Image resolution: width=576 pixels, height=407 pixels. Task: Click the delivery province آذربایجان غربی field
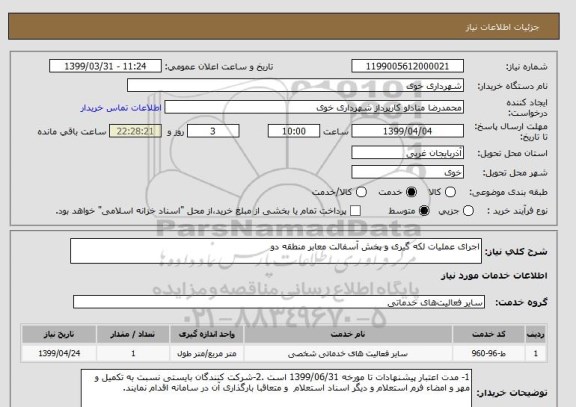point(407,153)
